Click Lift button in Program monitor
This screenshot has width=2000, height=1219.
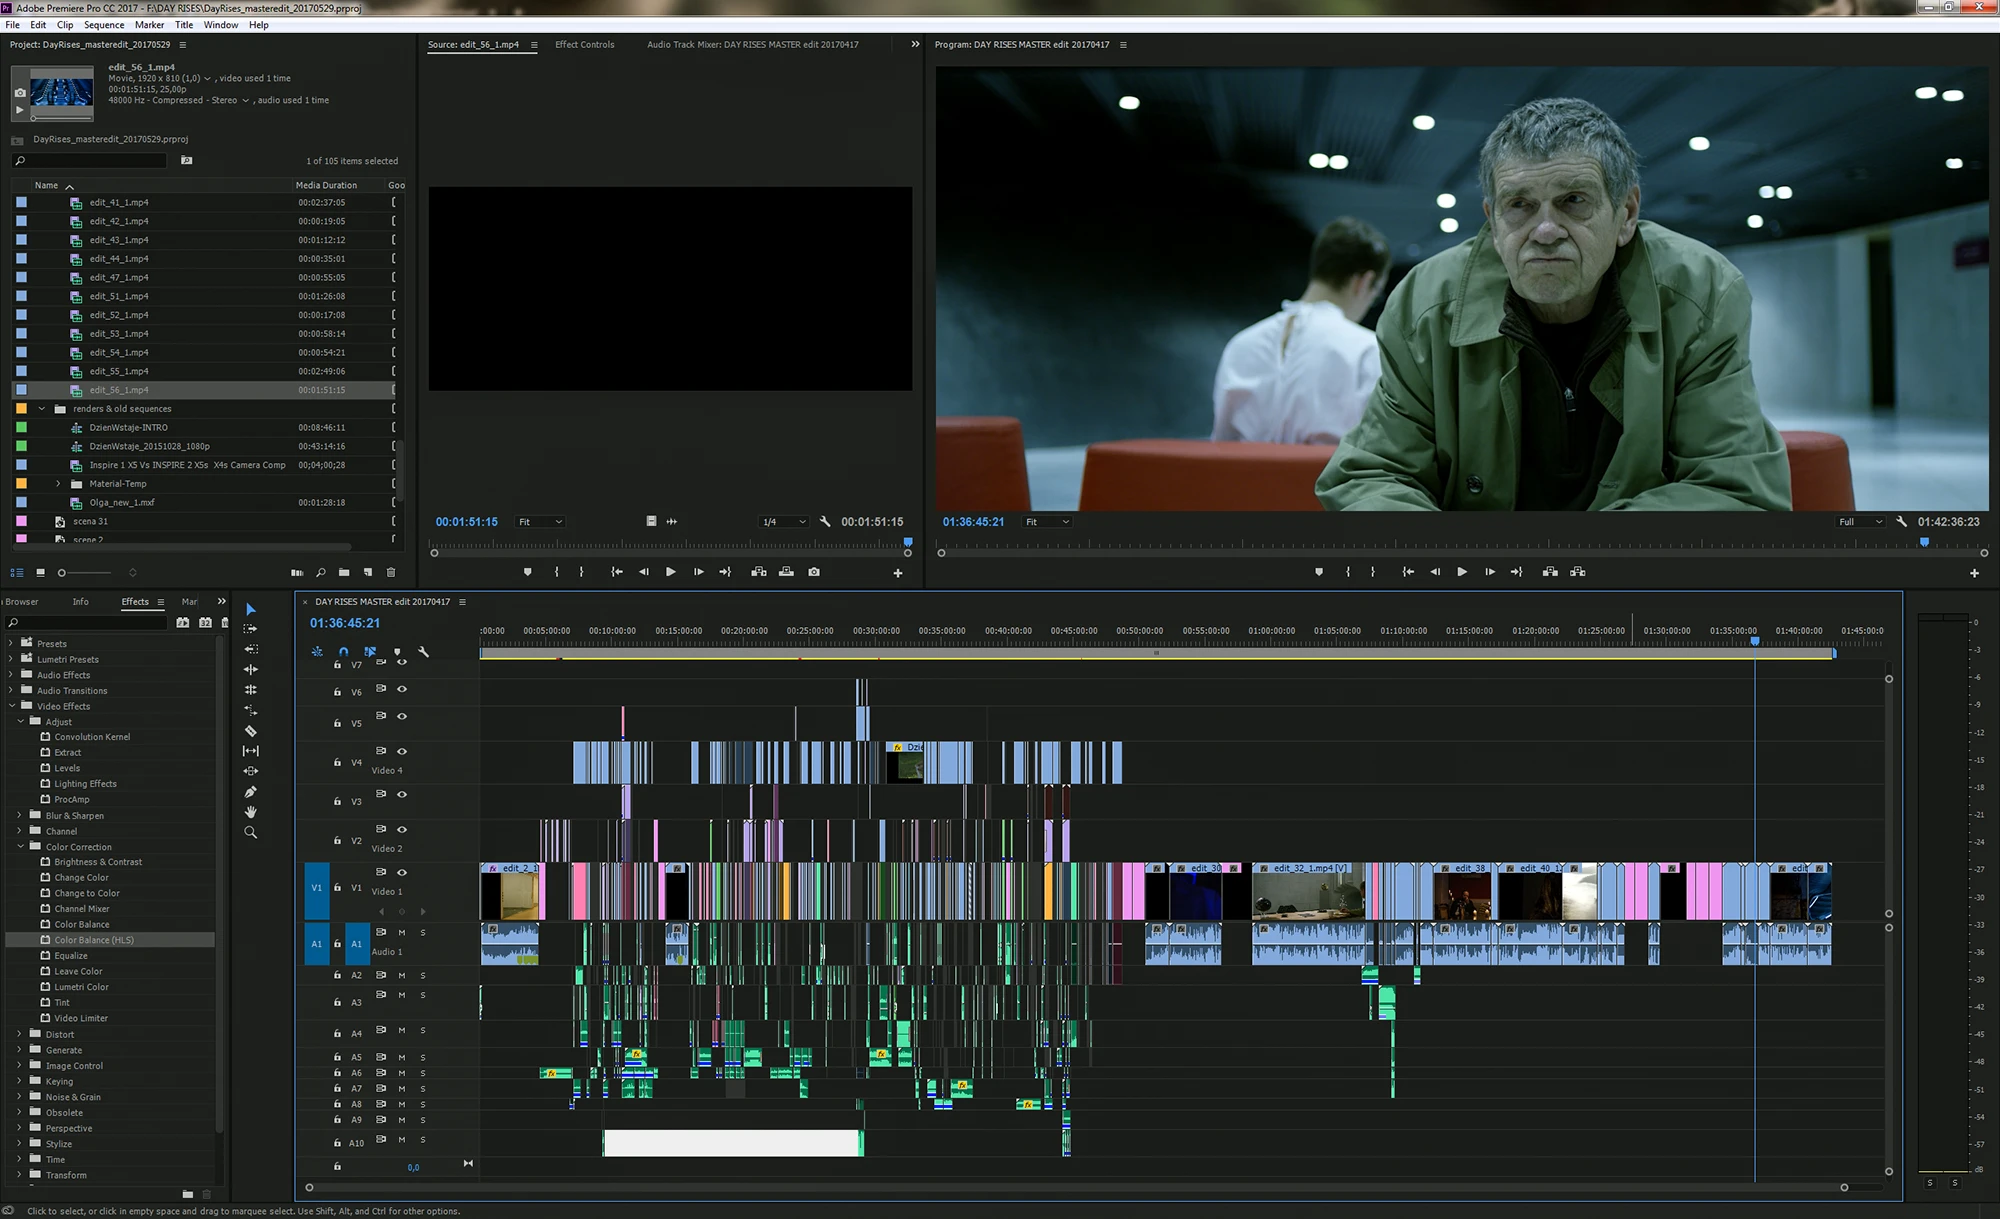pos(1550,572)
